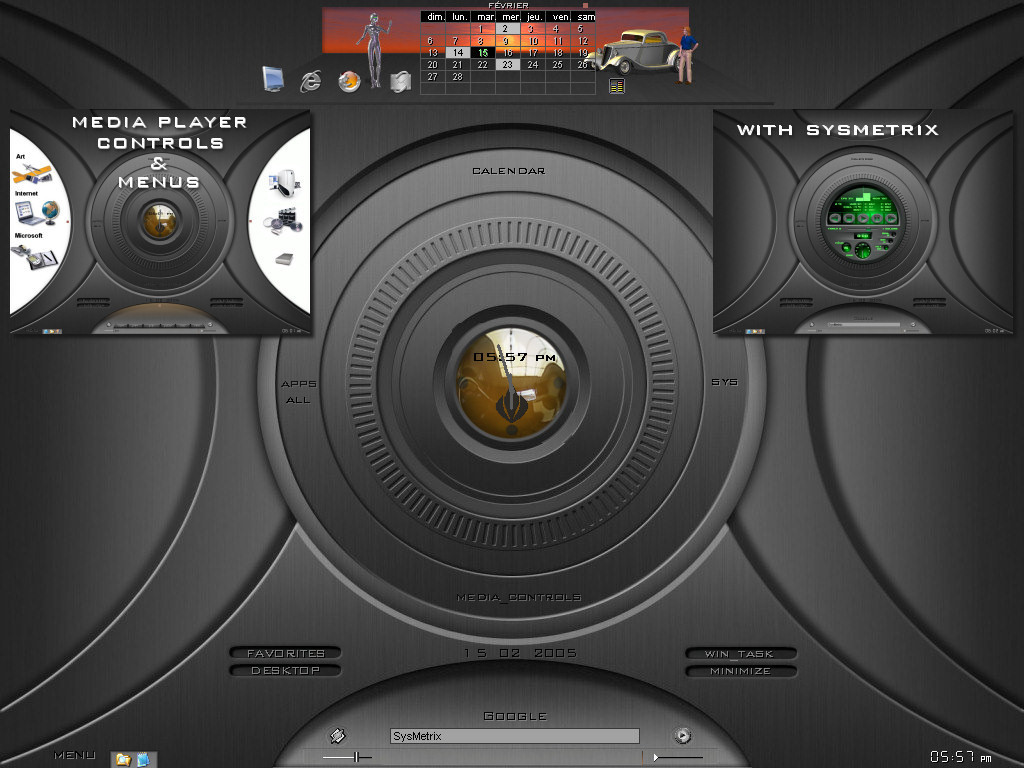Select day 10 in the calendar
The height and width of the screenshot is (768, 1024).
(x=533, y=41)
